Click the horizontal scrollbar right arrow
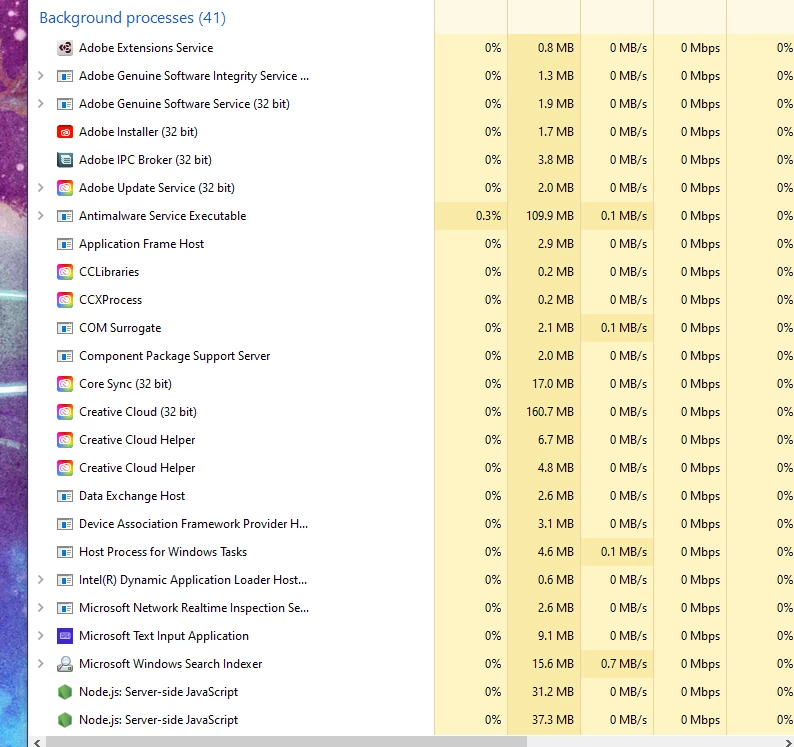The width and height of the screenshot is (794, 747). (x=788, y=742)
